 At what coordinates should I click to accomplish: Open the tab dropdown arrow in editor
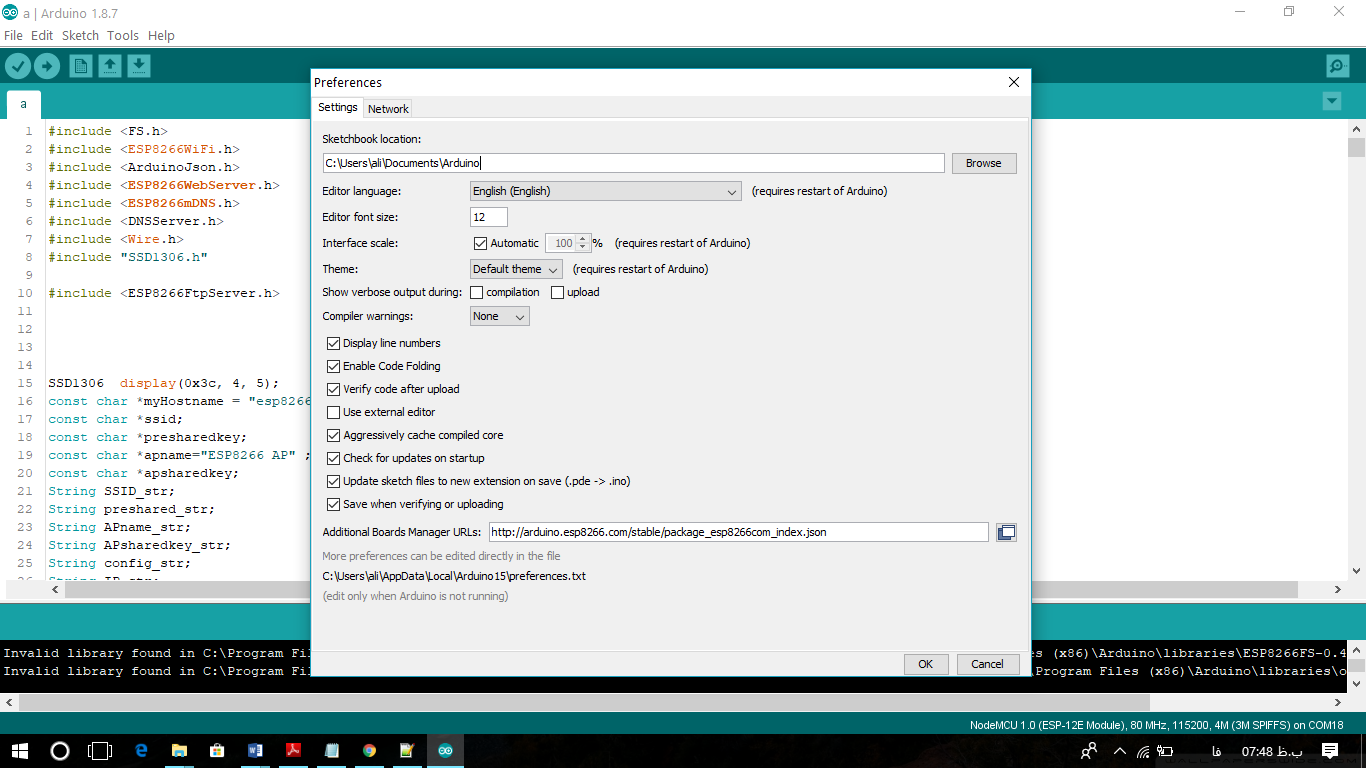(1331, 101)
